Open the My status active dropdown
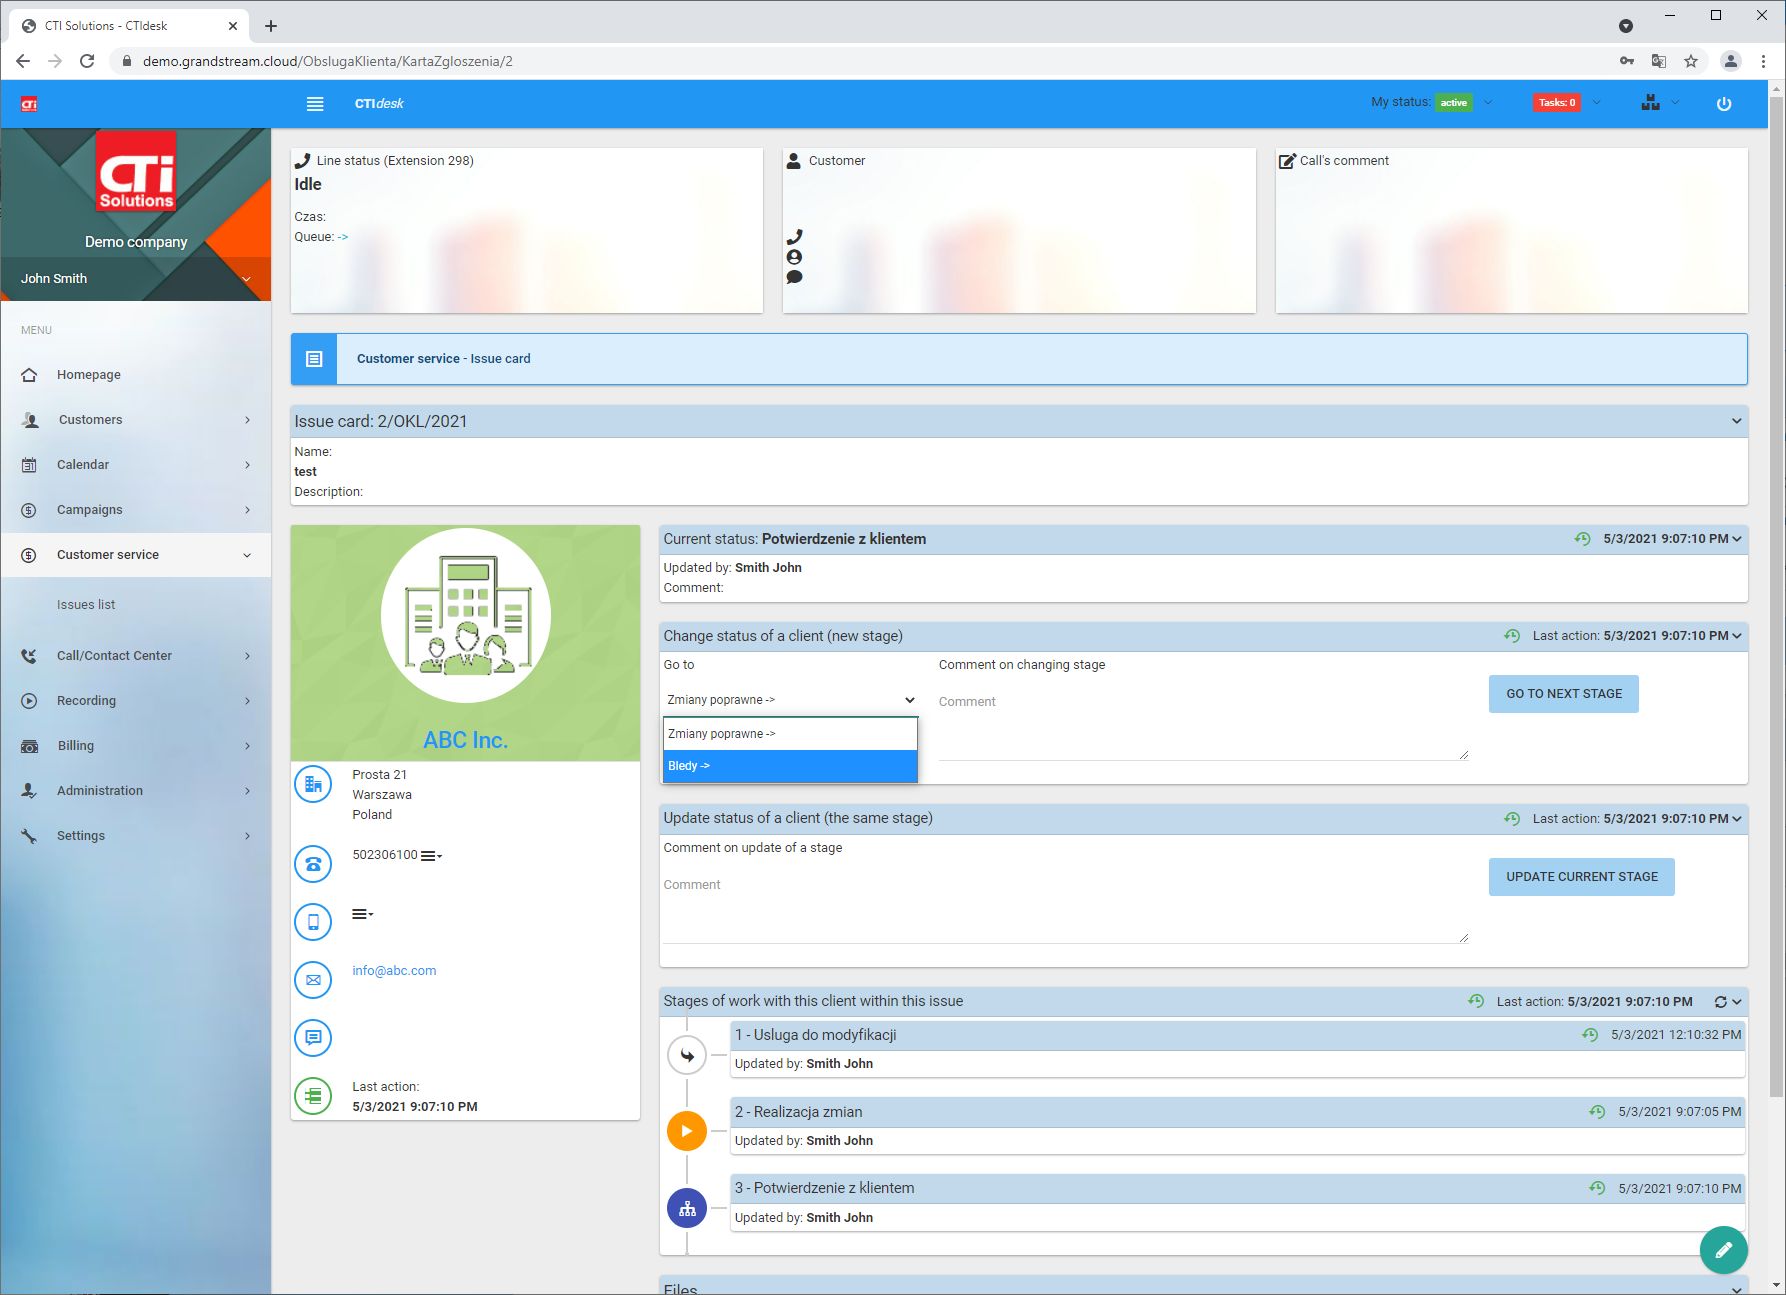This screenshot has width=1786, height=1295. (x=1432, y=102)
